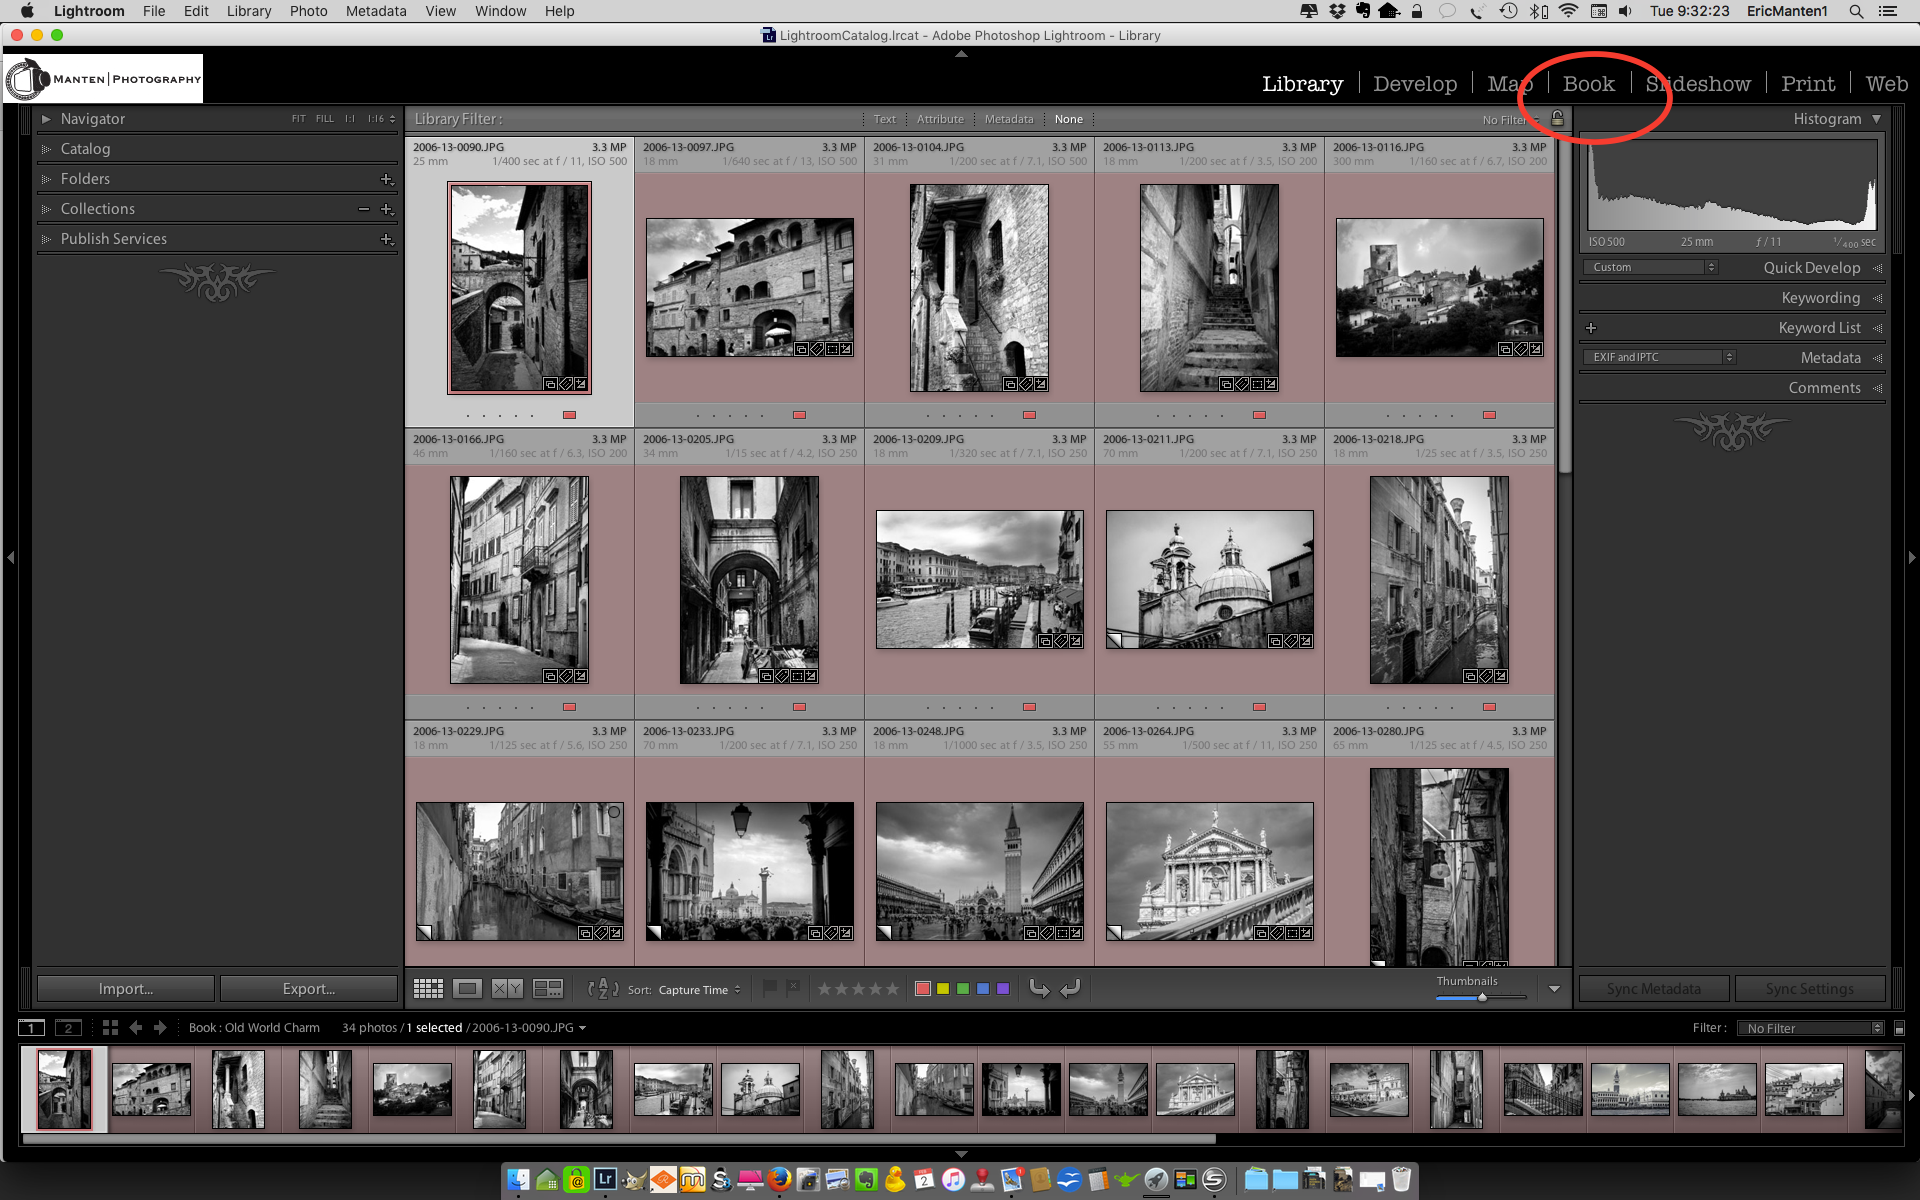This screenshot has height=1200, width=1920.
Task: Open Survey view icon
Action: tap(548, 989)
